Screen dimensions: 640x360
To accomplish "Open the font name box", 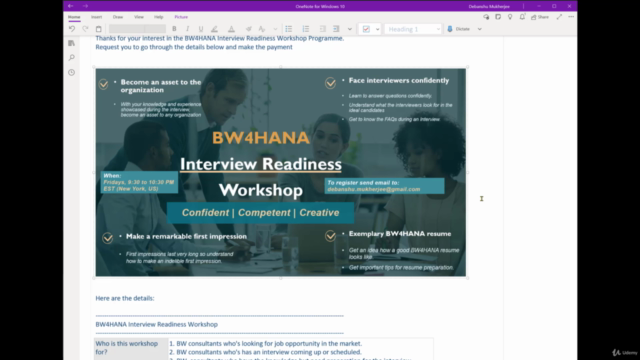I will (x=127, y=29).
